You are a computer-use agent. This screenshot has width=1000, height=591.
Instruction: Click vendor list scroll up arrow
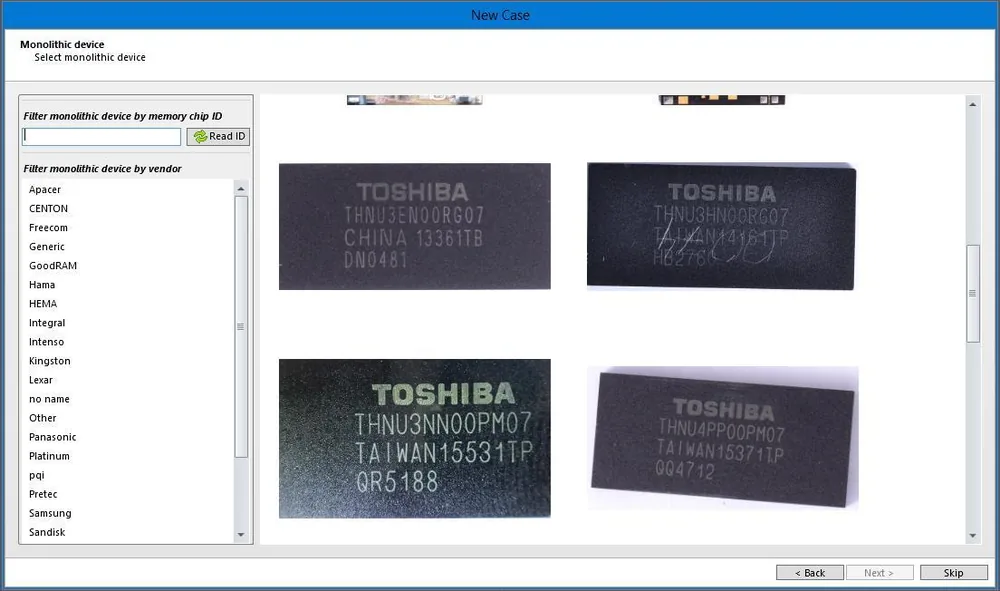(x=240, y=189)
